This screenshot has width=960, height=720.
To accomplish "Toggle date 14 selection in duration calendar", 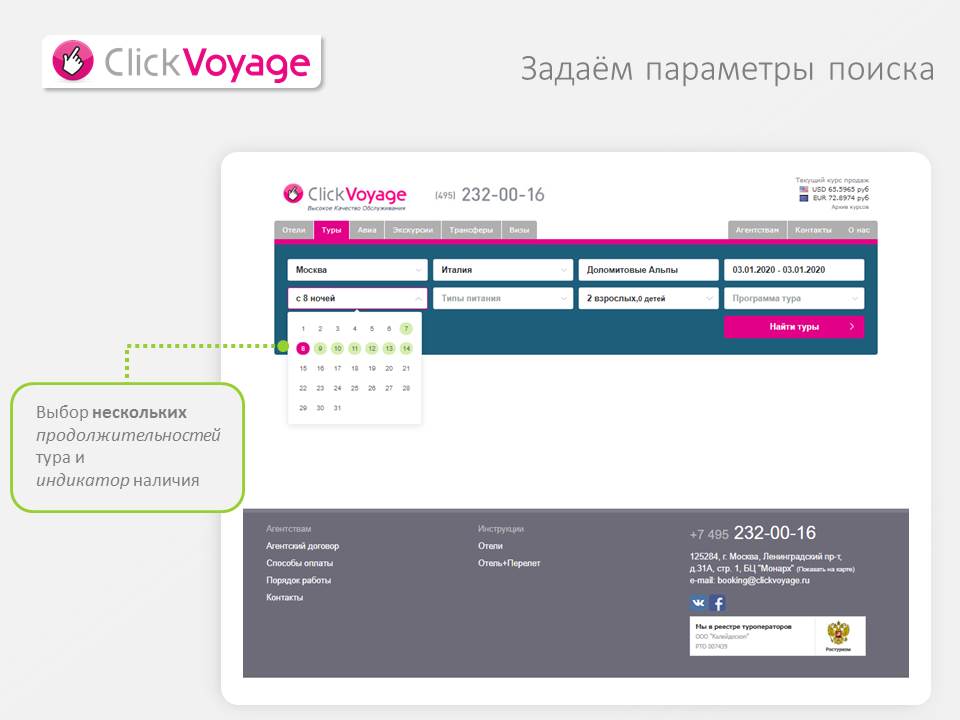I will 407,347.
